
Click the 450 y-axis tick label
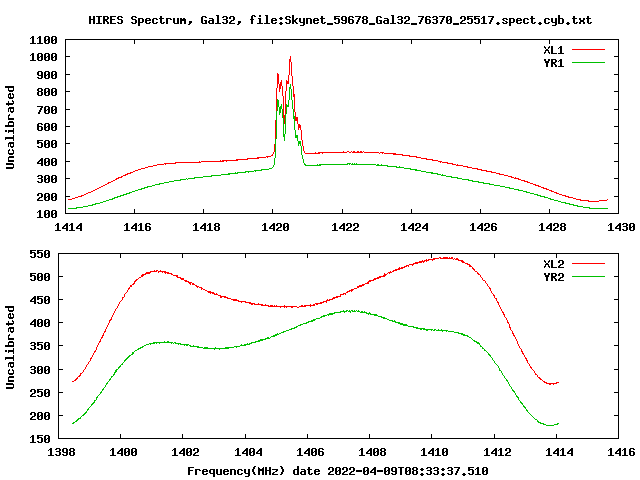point(40,300)
